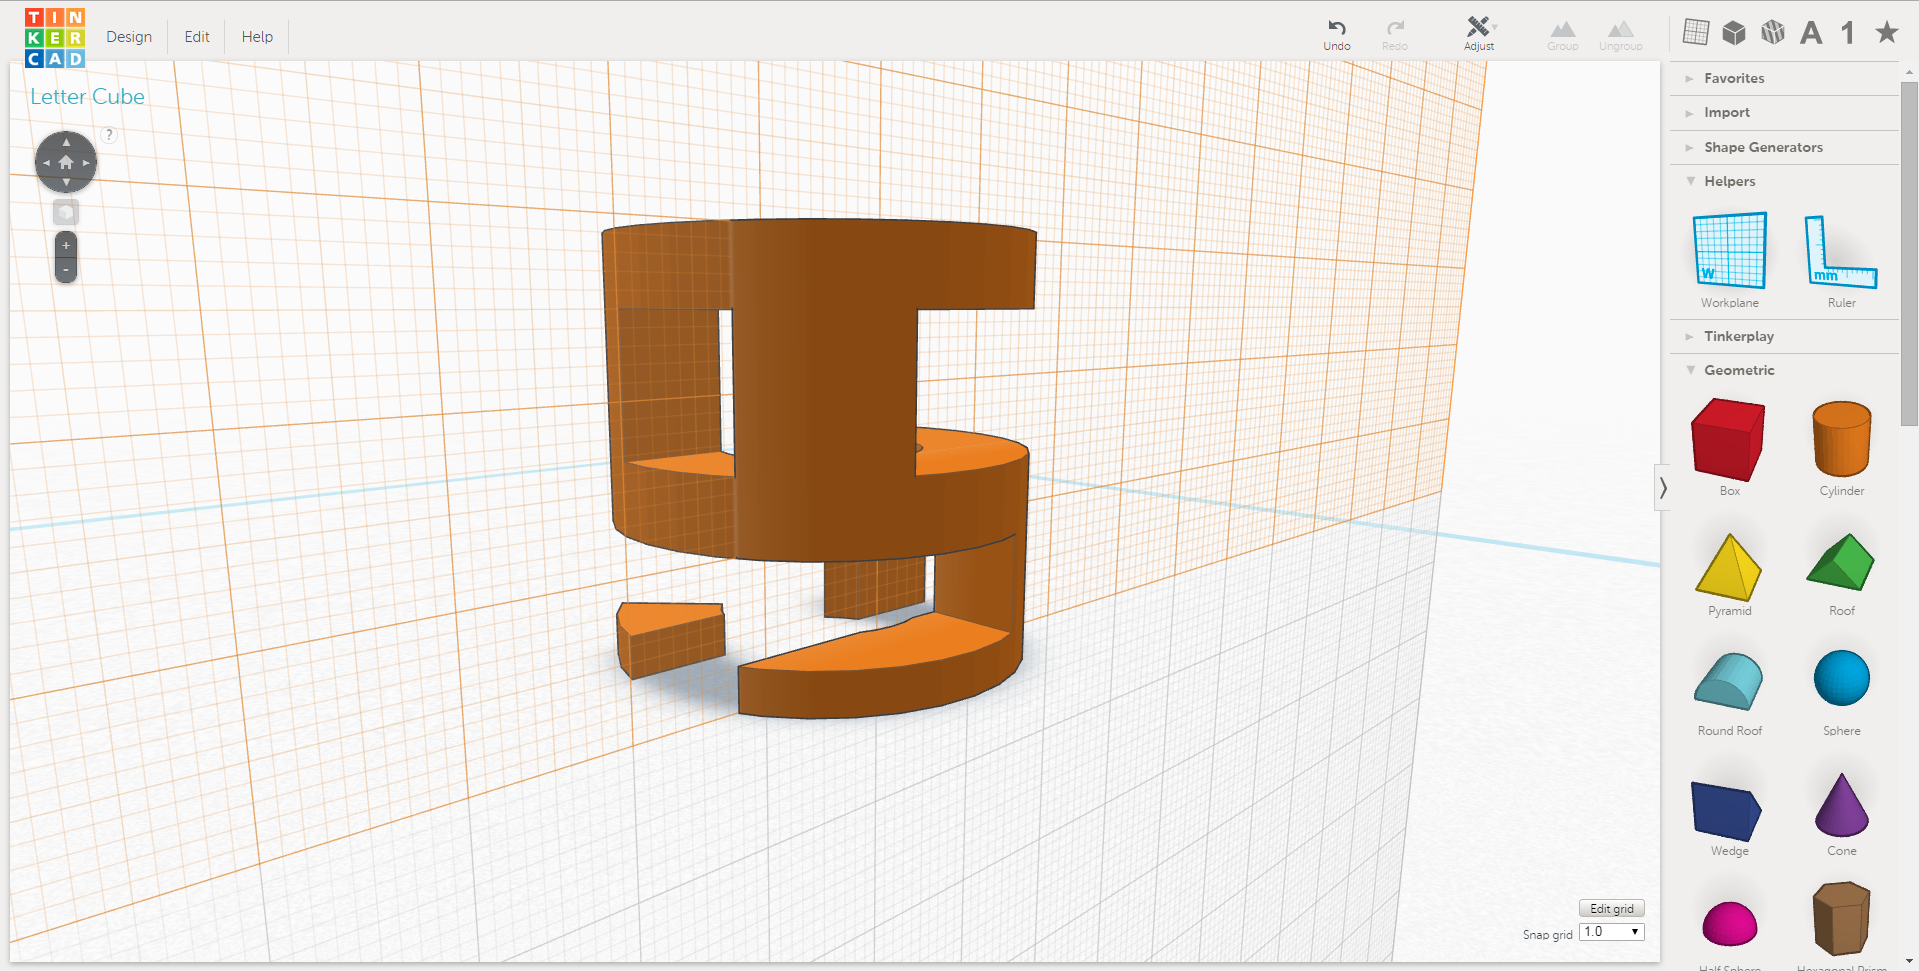Image resolution: width=1919 pixels, height=971 pixels.
Task: Open the Letters shape panel
Action: pyautogui.click(x=1810, y=32)
